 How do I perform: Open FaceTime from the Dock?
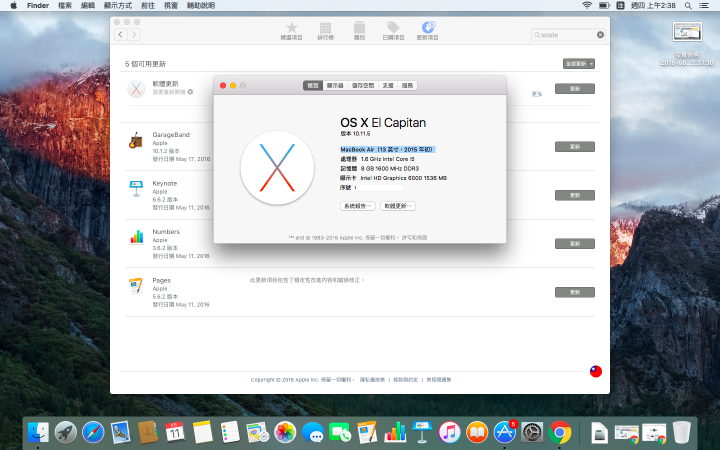tap(340, 432)
